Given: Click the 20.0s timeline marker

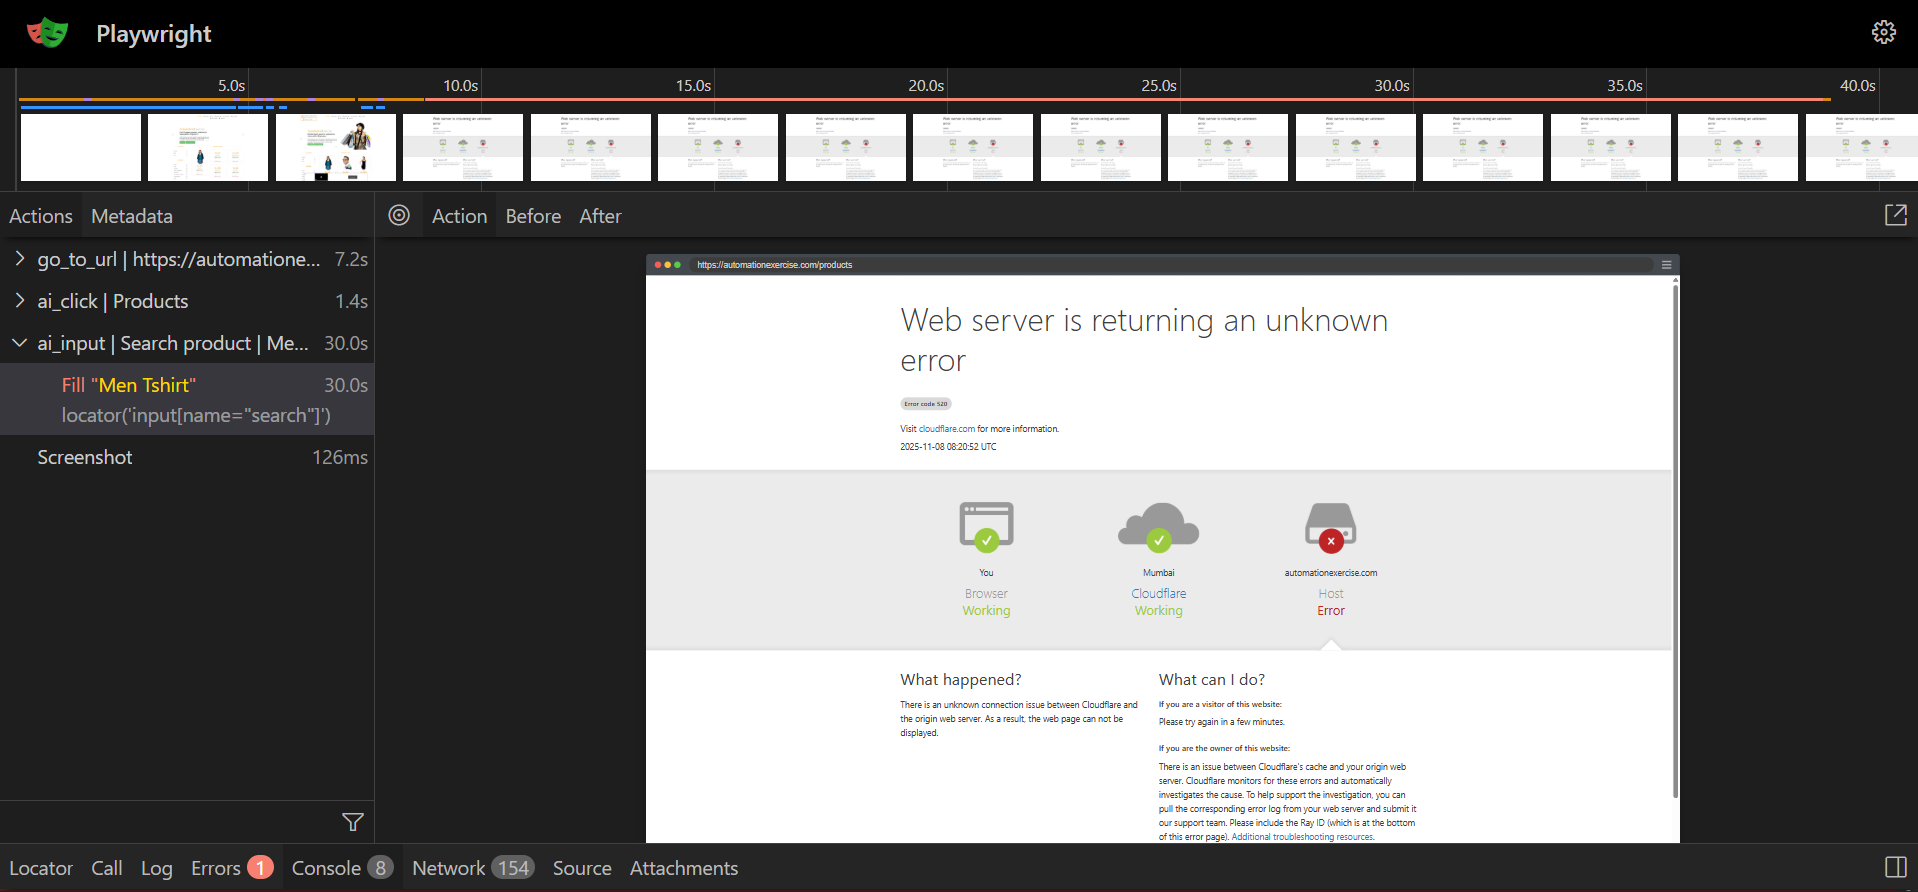Looking at the screenshot, I should 926,86.
